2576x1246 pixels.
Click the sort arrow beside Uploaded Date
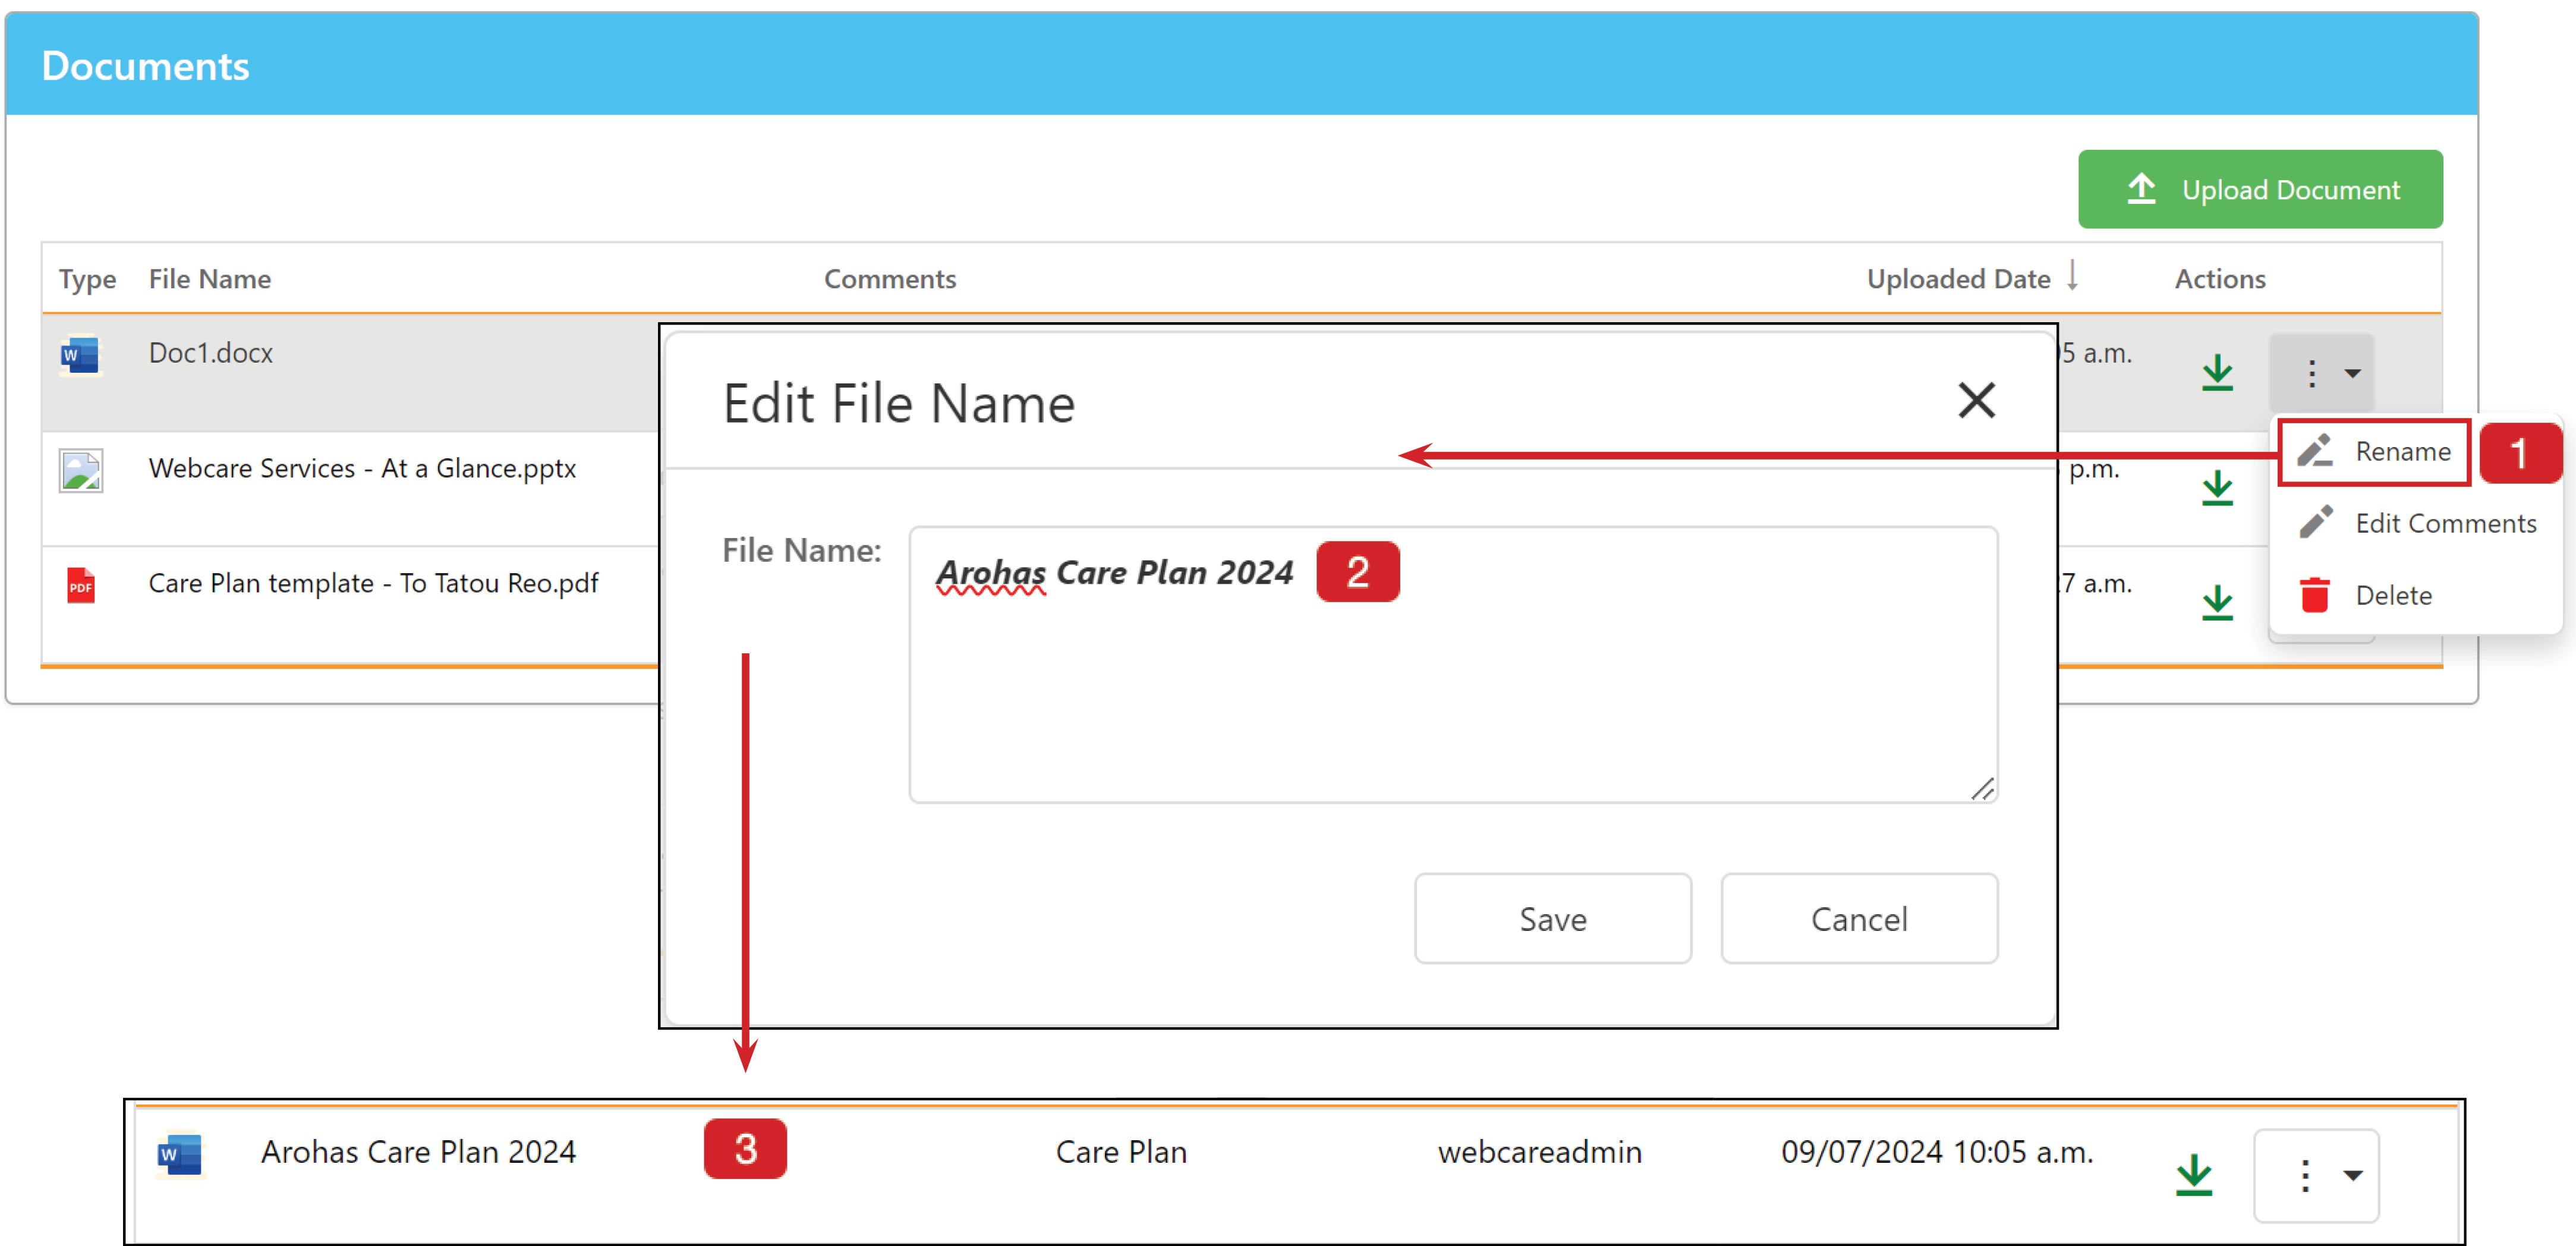click(2073, 275)
